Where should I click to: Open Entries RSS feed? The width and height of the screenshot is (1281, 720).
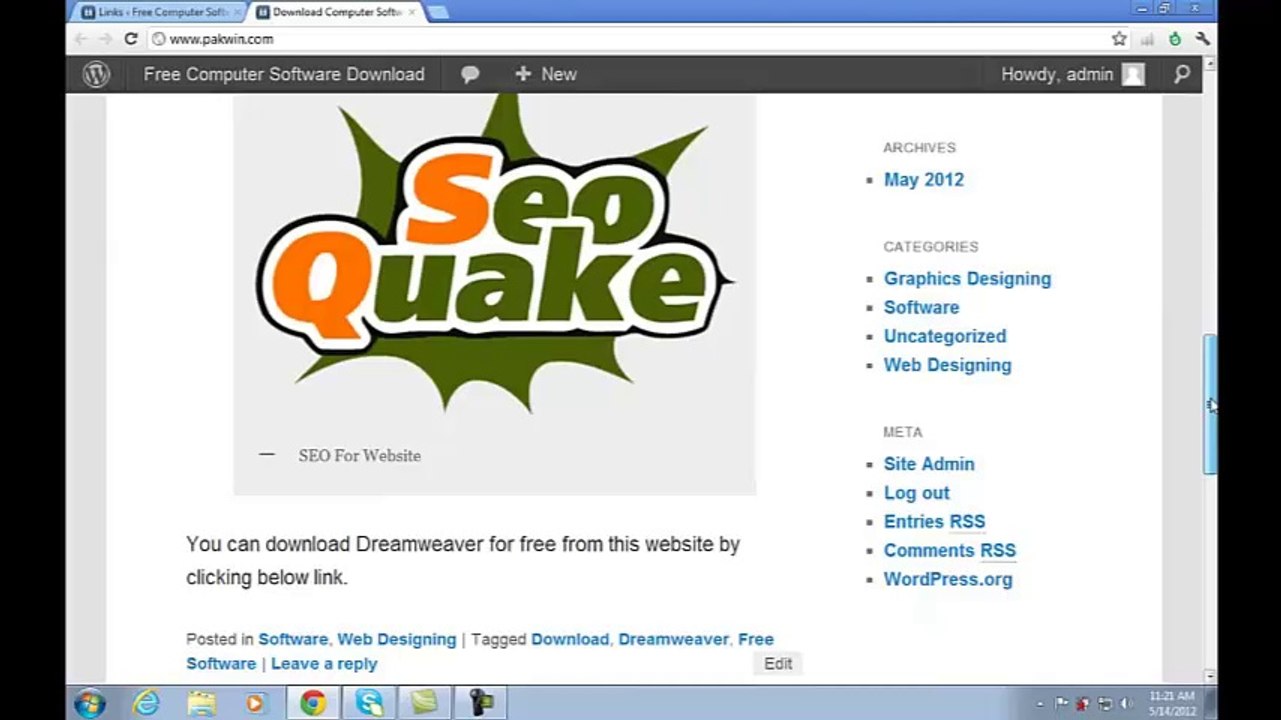click(x=934, y=522)
